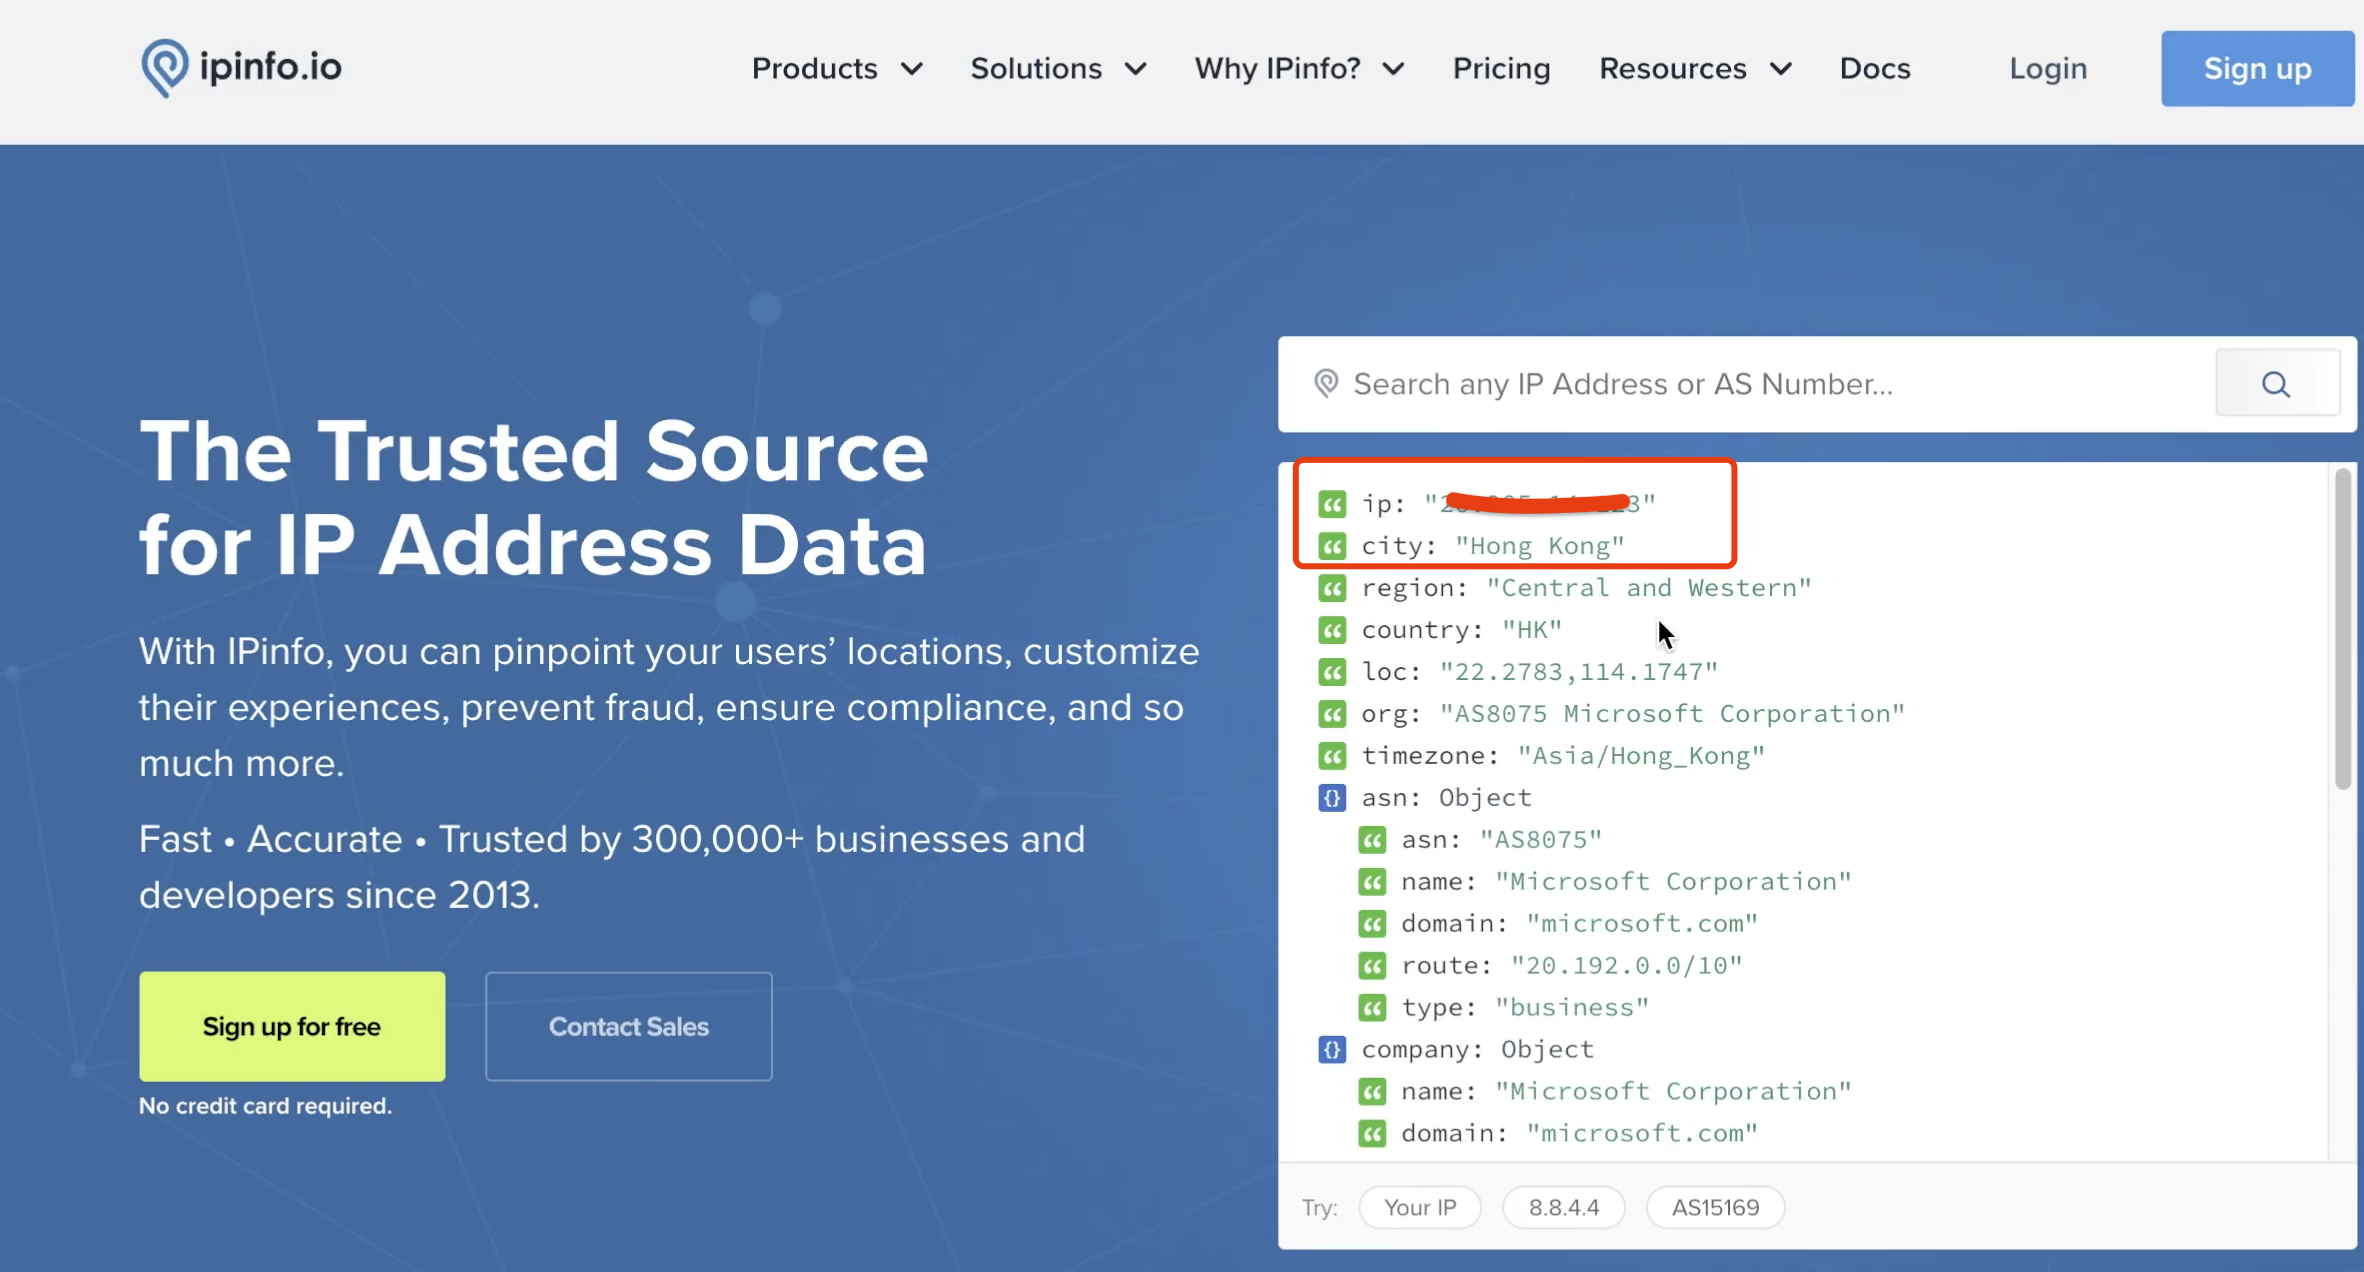Click the magnifier search button
The image size is (2364, 1272).
2277,383
